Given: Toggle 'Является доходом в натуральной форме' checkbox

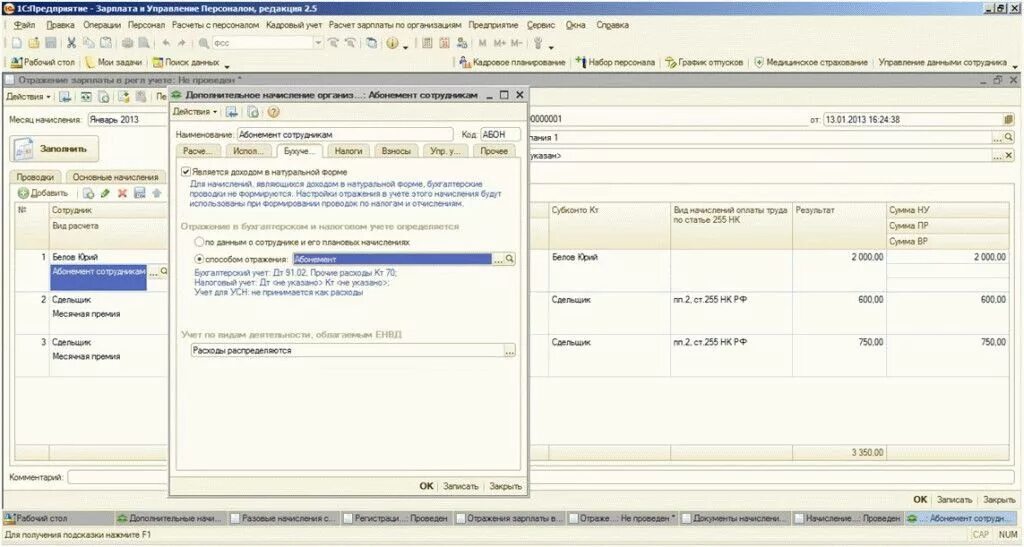Looking at the screenshot, I should pyautogui.click(x=186, y=172).
